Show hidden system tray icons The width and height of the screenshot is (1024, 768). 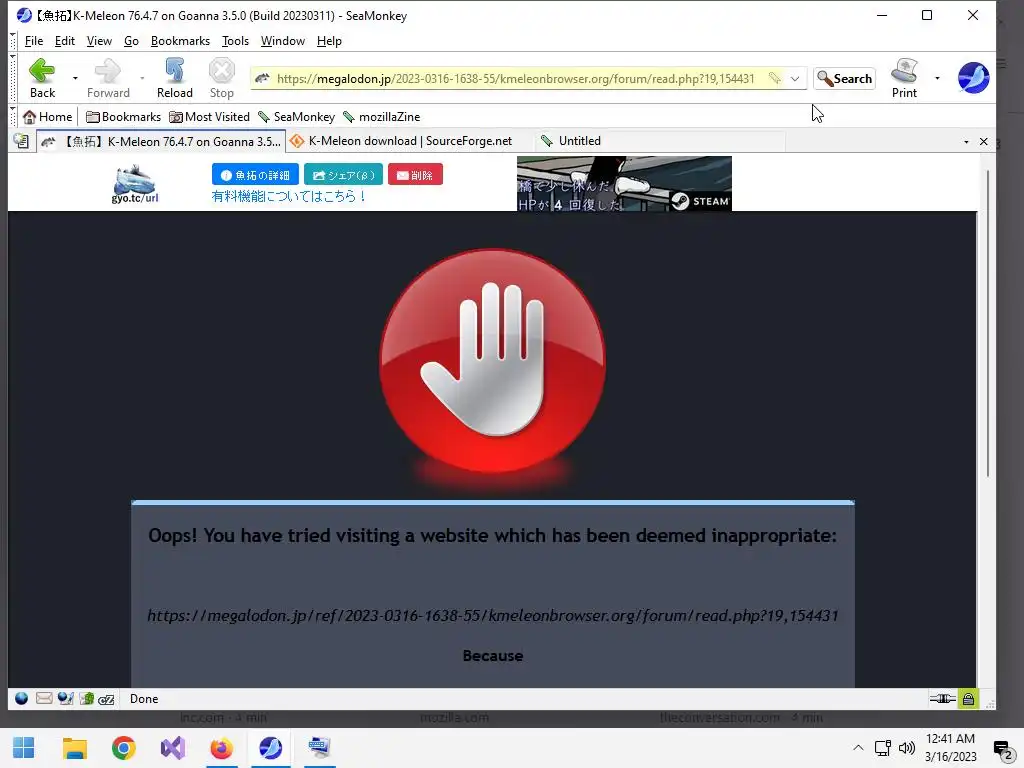858,748
